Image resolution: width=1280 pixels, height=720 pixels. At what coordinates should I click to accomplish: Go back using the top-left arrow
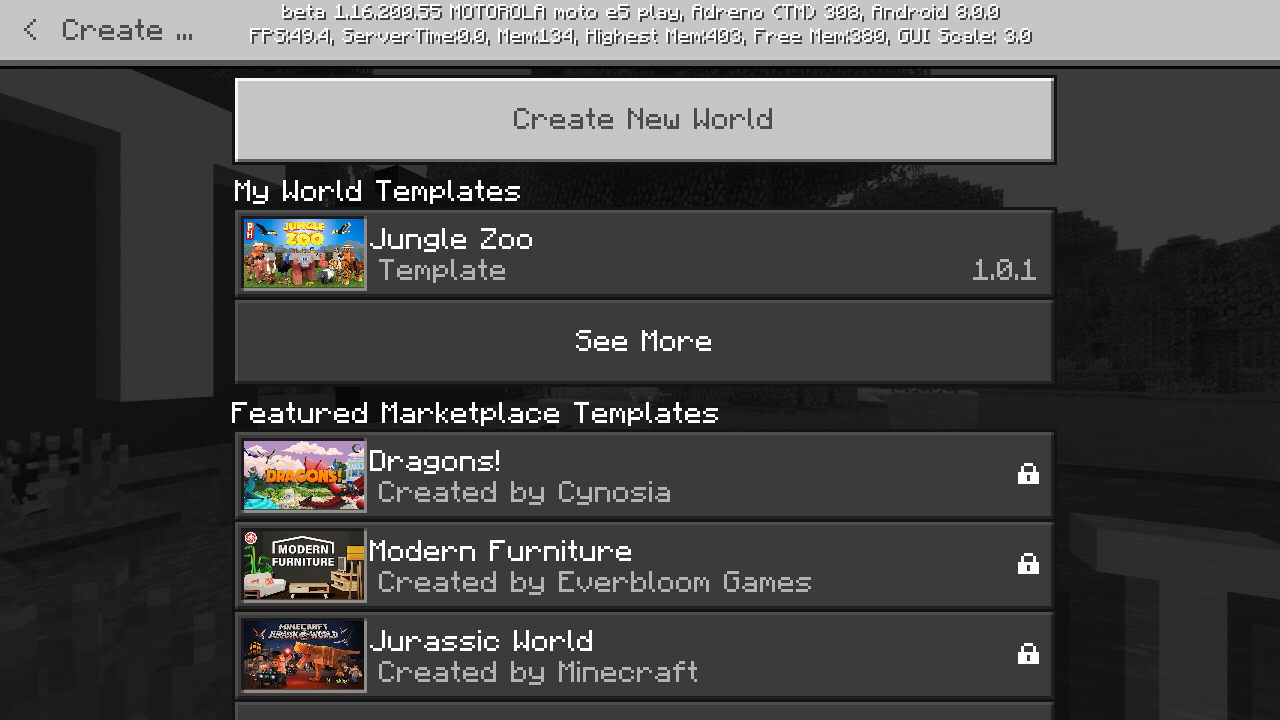click(x=30, y=30)
